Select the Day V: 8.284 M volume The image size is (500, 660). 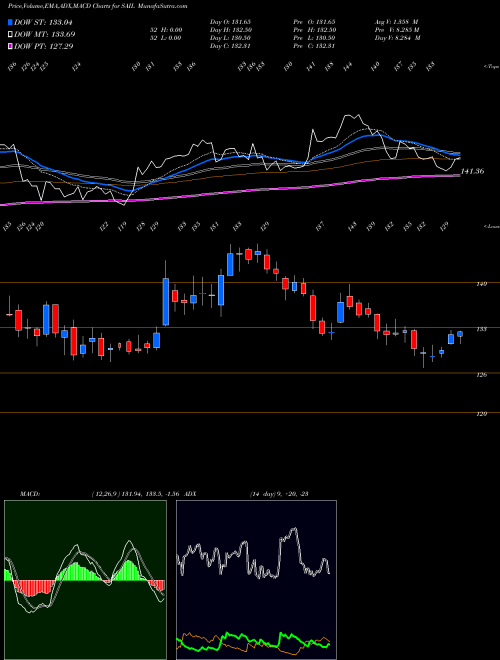pyautogui.click(x=397, y=38)
